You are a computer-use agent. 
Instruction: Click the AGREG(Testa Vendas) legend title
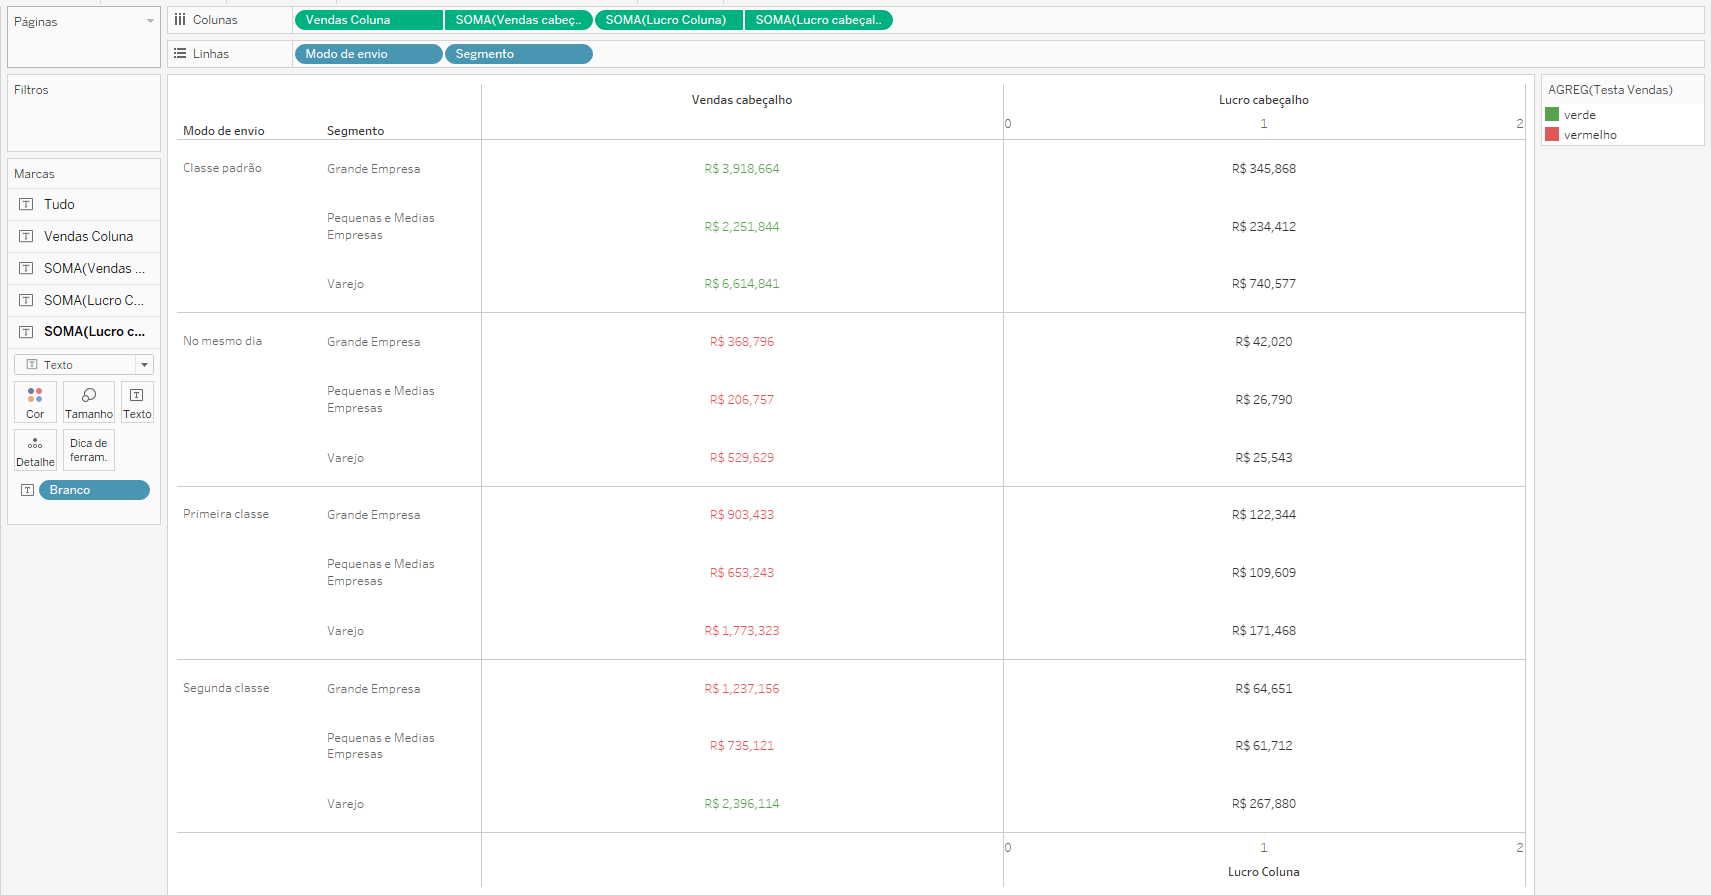pos(1610,90)
